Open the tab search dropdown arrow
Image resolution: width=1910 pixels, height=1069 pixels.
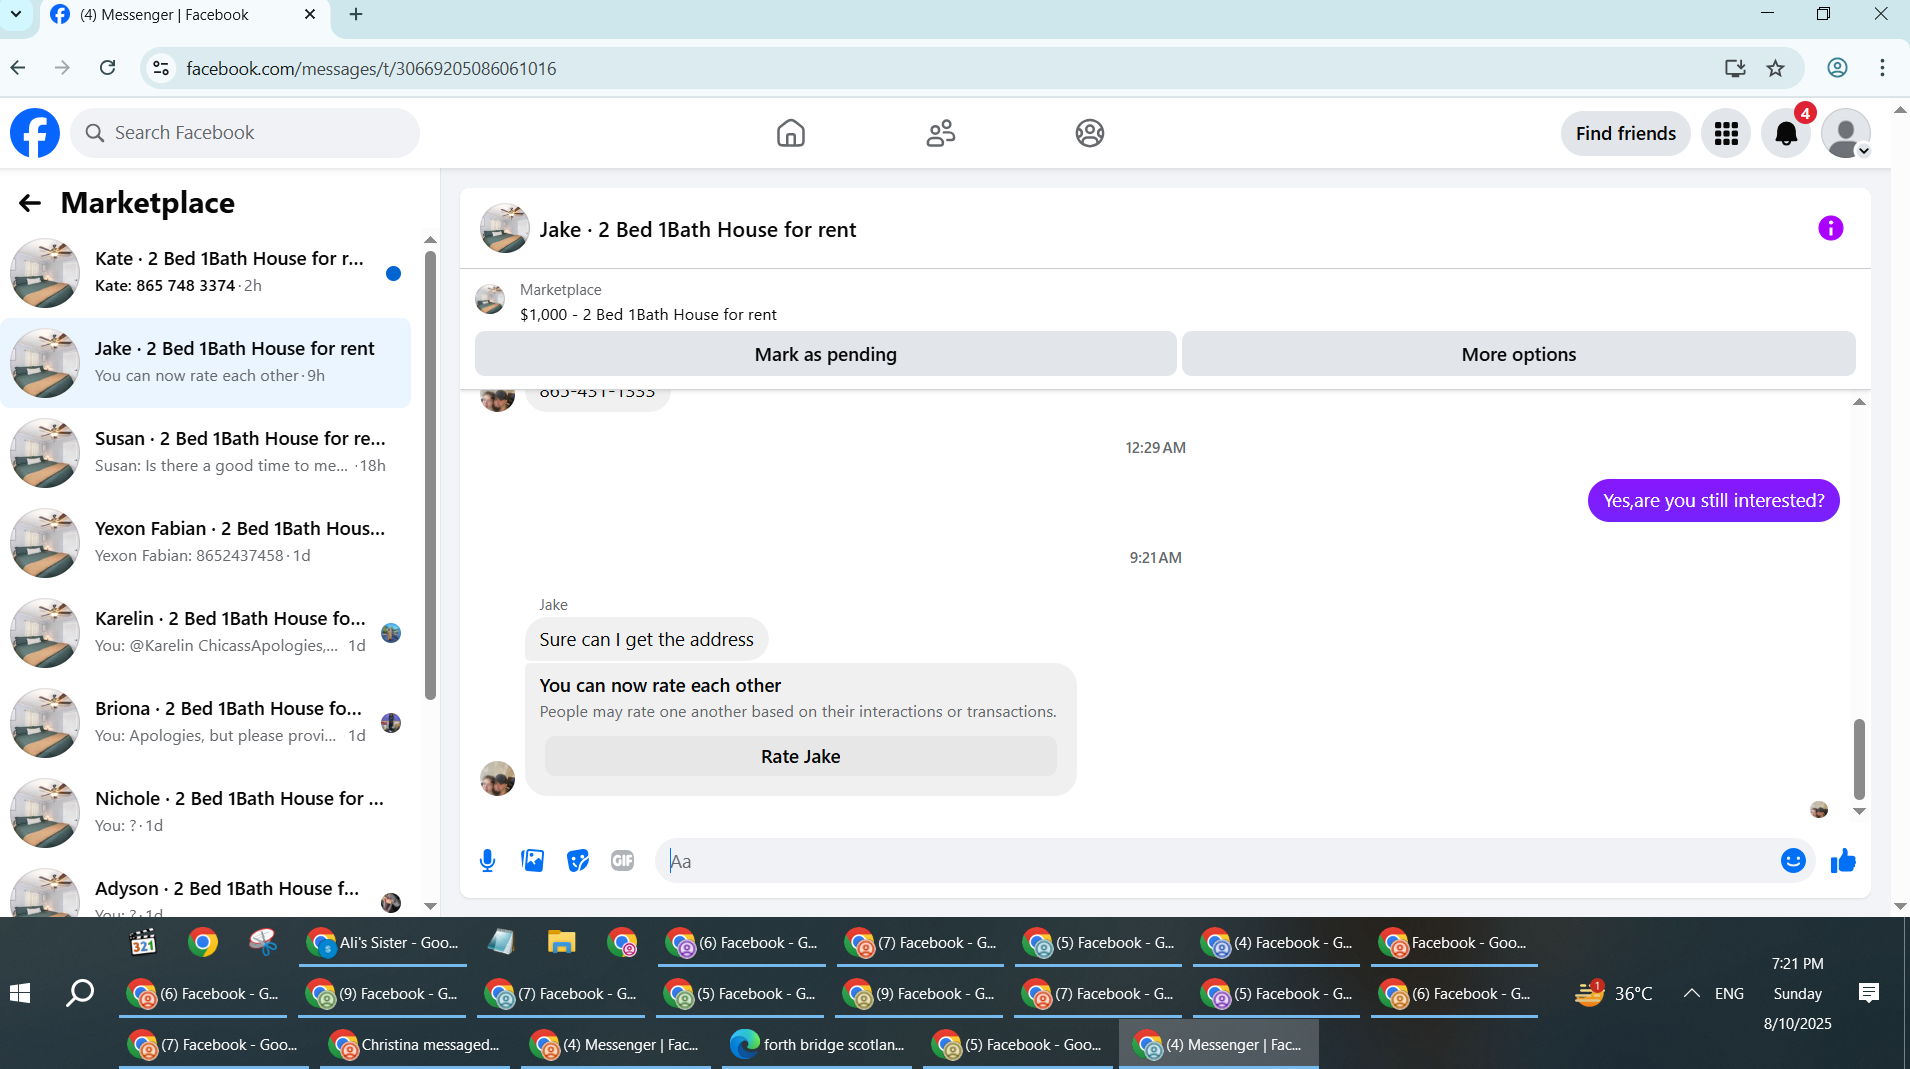[x=16, y=14]
